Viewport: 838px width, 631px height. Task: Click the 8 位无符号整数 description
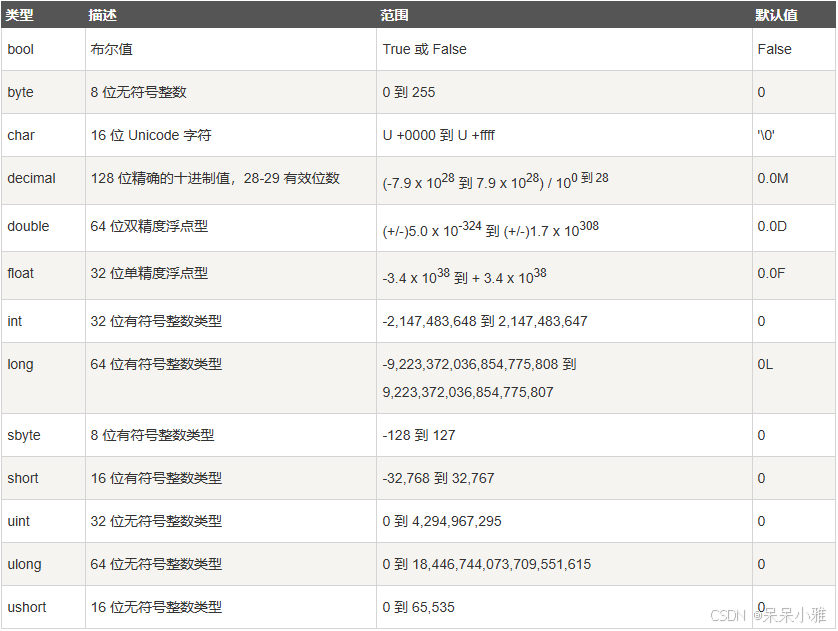(138, 92)
